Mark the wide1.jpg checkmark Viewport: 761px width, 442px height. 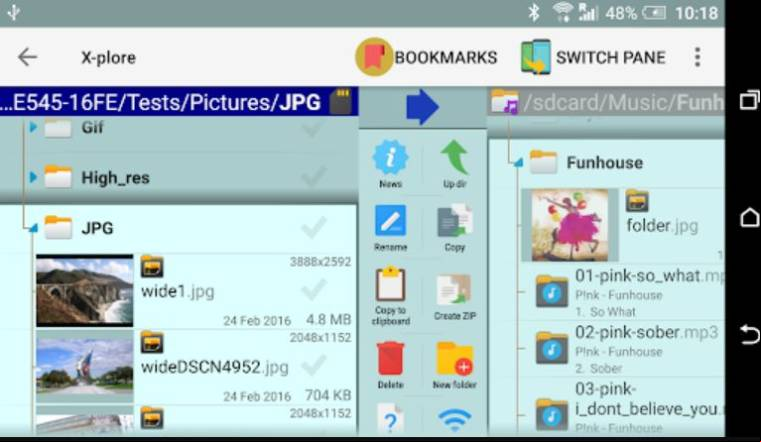tap(314, 290)
